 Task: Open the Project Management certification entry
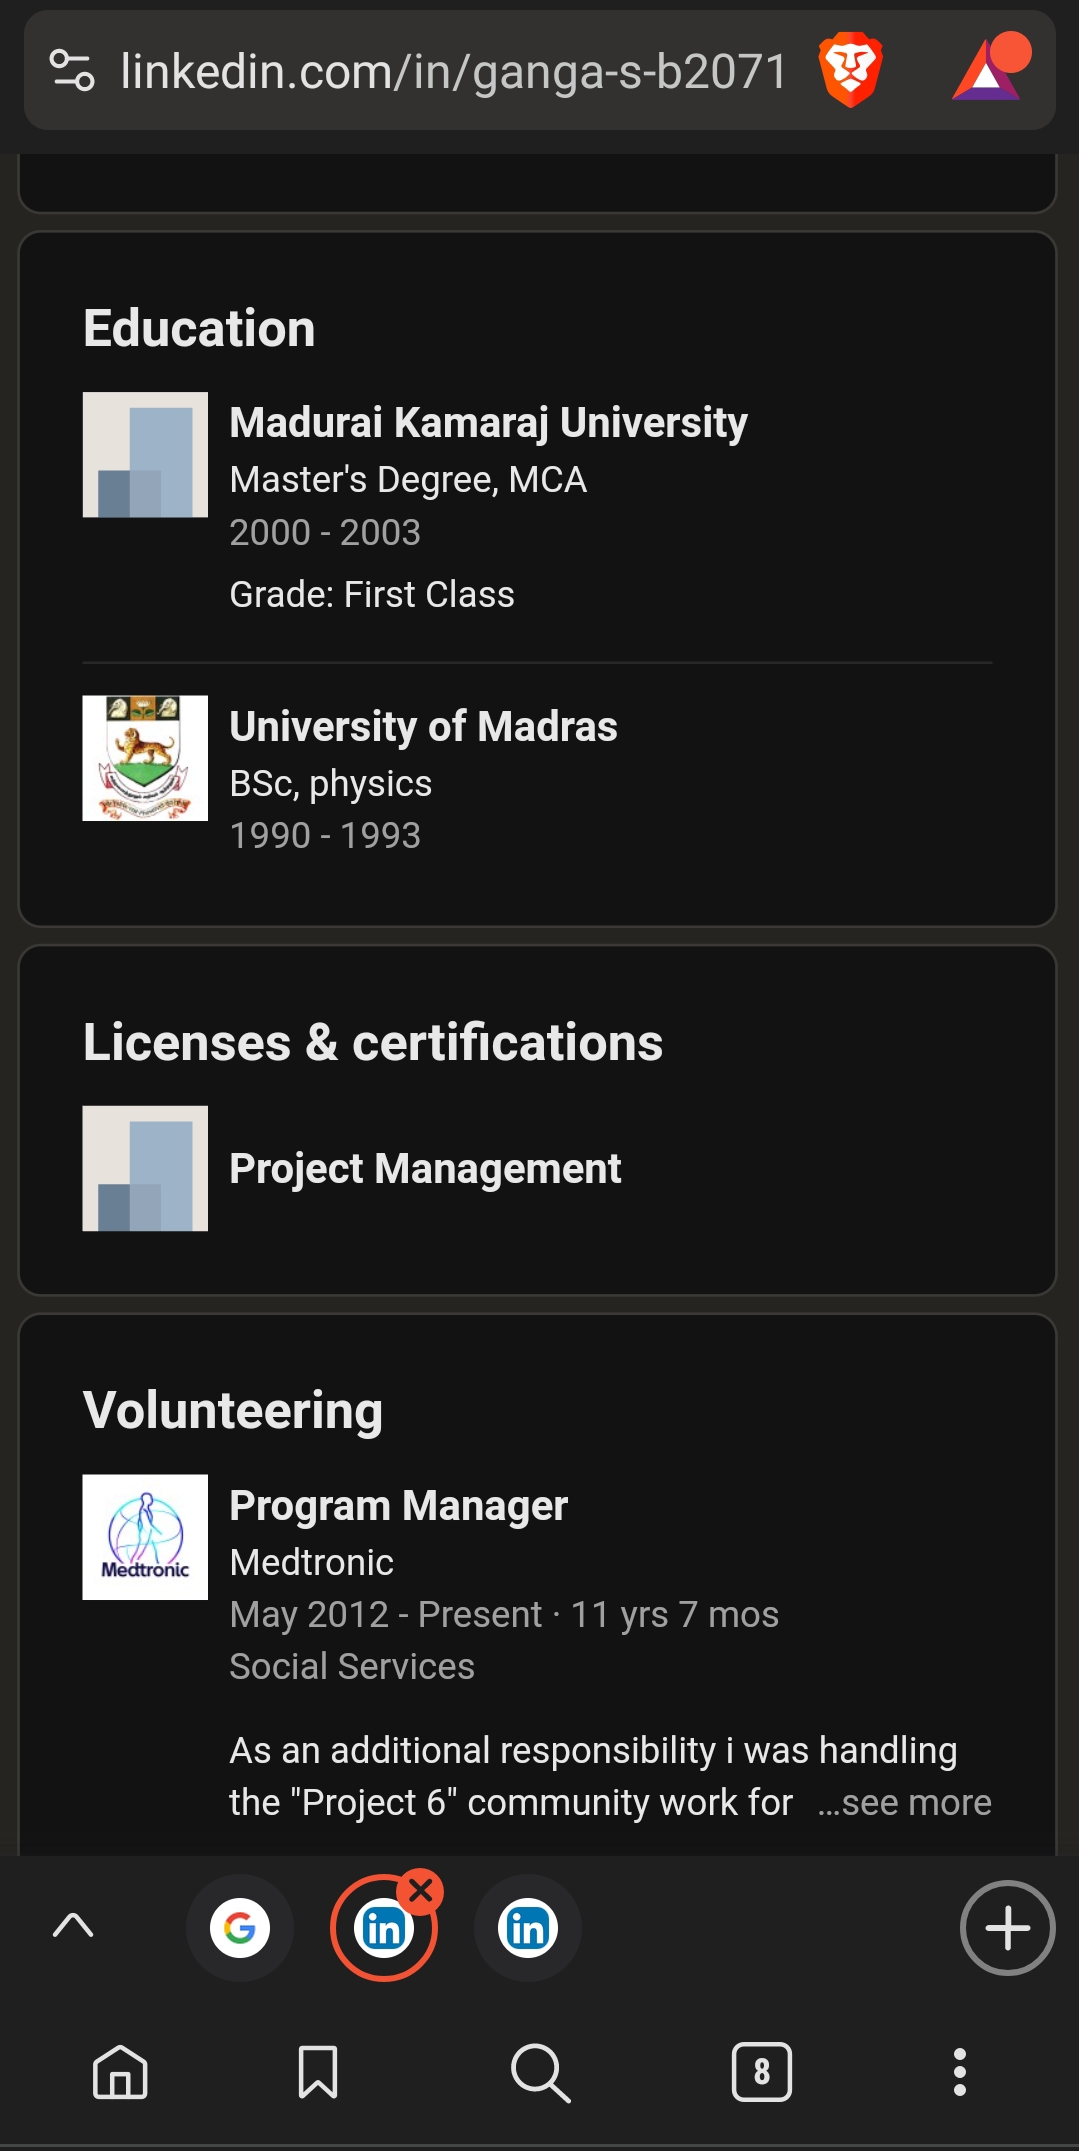click(x=425, y=1168)
